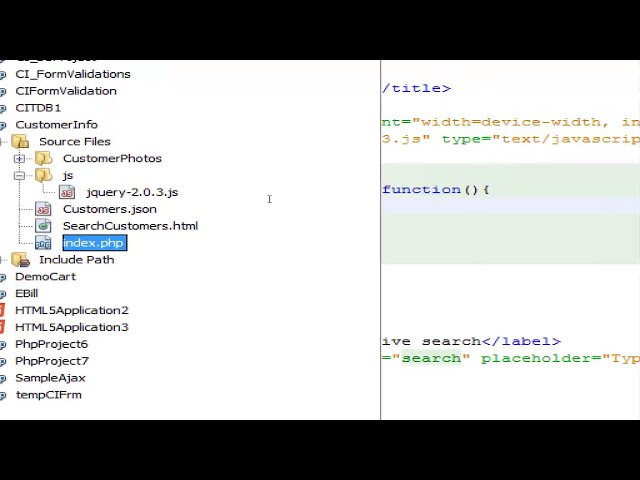This screenshot has height=480, width=640.
Task: Collapse the js folder
Action: 19,176
